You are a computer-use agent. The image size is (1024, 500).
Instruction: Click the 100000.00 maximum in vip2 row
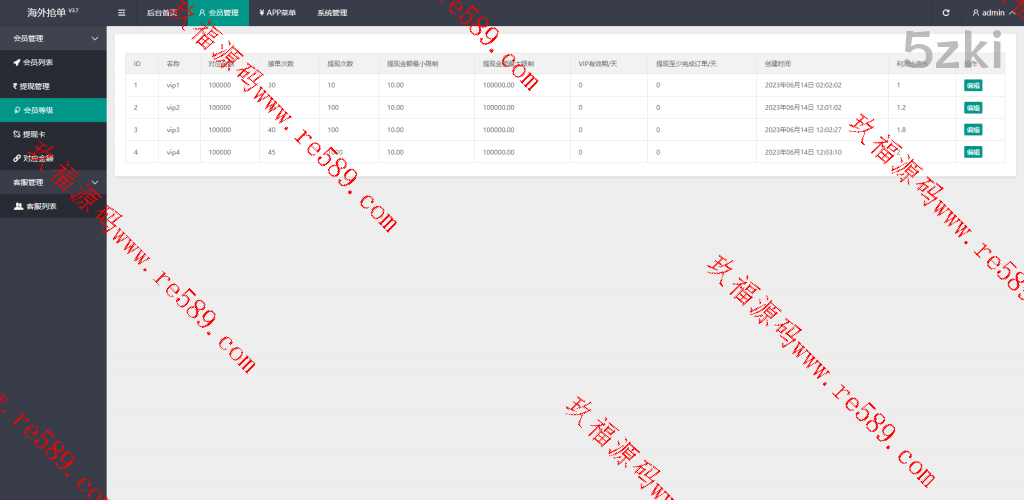(x=498, y=108)
